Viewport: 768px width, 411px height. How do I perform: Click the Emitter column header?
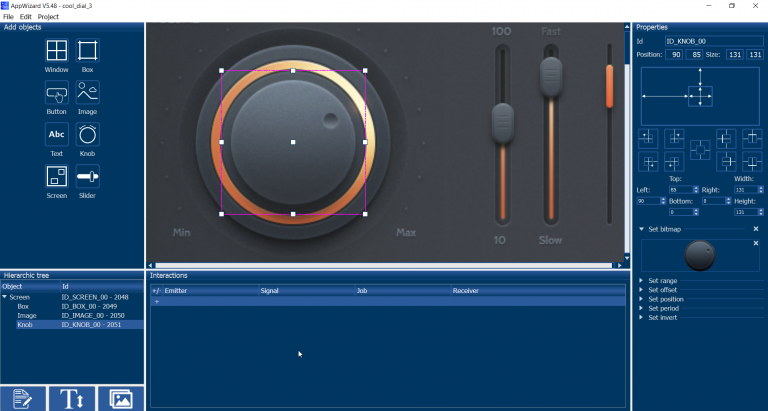[x=211, y=290]
